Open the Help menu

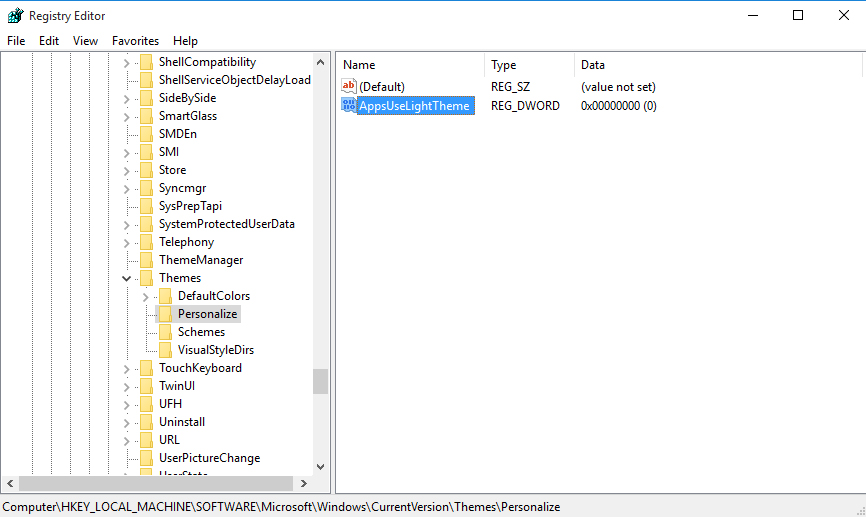[185, 41]
